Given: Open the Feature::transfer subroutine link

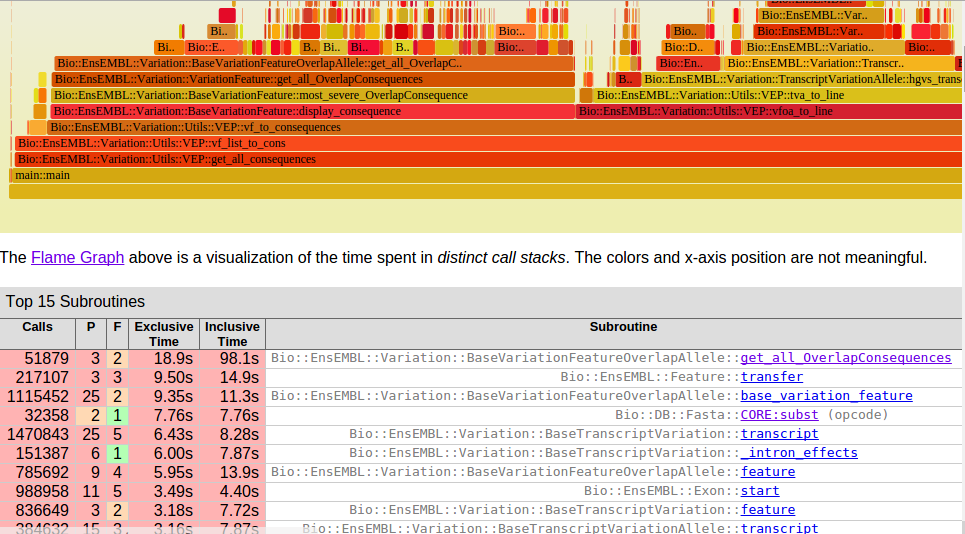Looking at the screenshot, I should click(771, 377).
